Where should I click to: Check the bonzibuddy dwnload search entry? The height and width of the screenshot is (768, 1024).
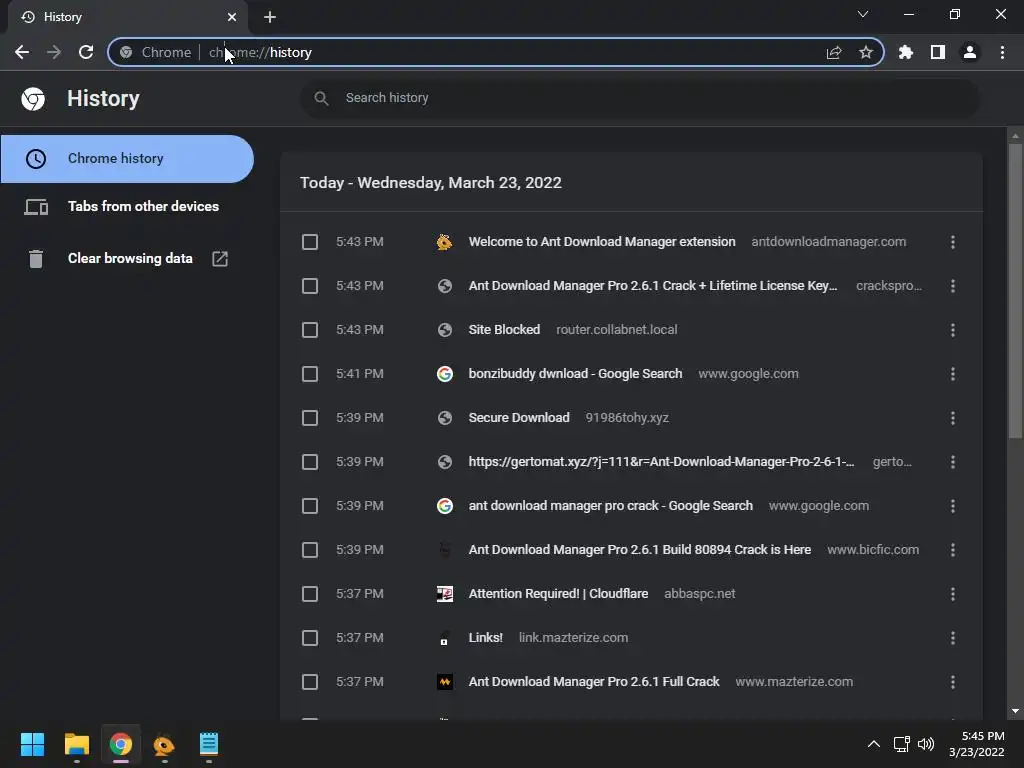(x=310, y=374)
